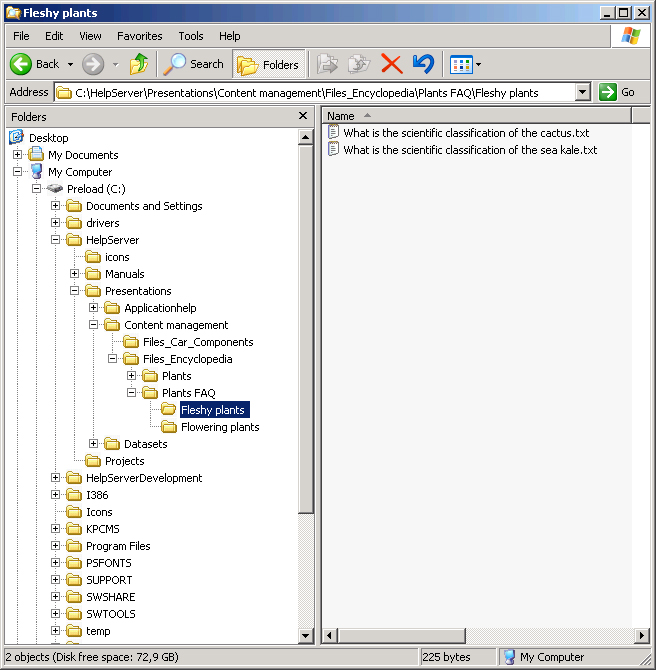Expand the Program Files folder node
Screen dimensions: 656x670
55,546
